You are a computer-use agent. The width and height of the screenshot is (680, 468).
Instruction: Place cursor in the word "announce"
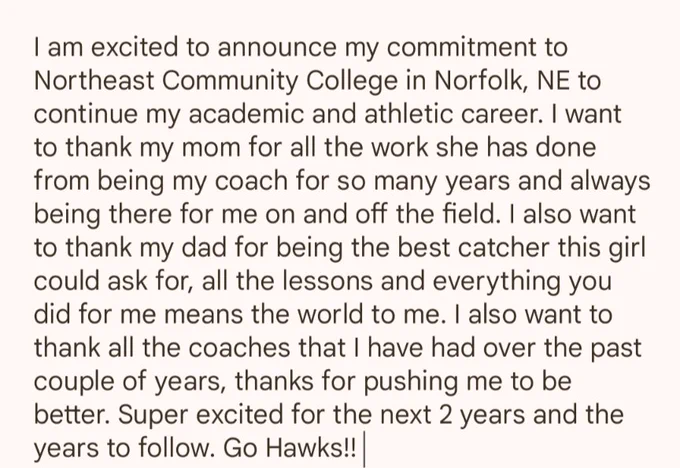tap(277, 47)
